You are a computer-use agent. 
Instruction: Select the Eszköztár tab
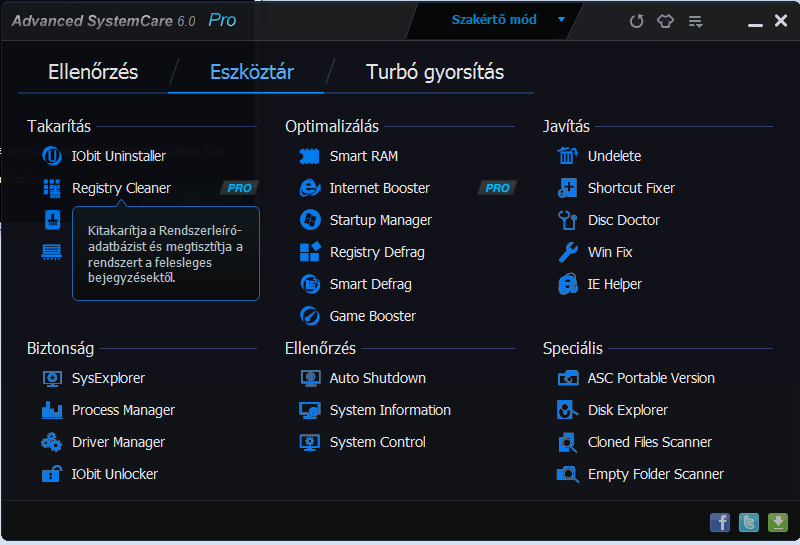(252, 72)
